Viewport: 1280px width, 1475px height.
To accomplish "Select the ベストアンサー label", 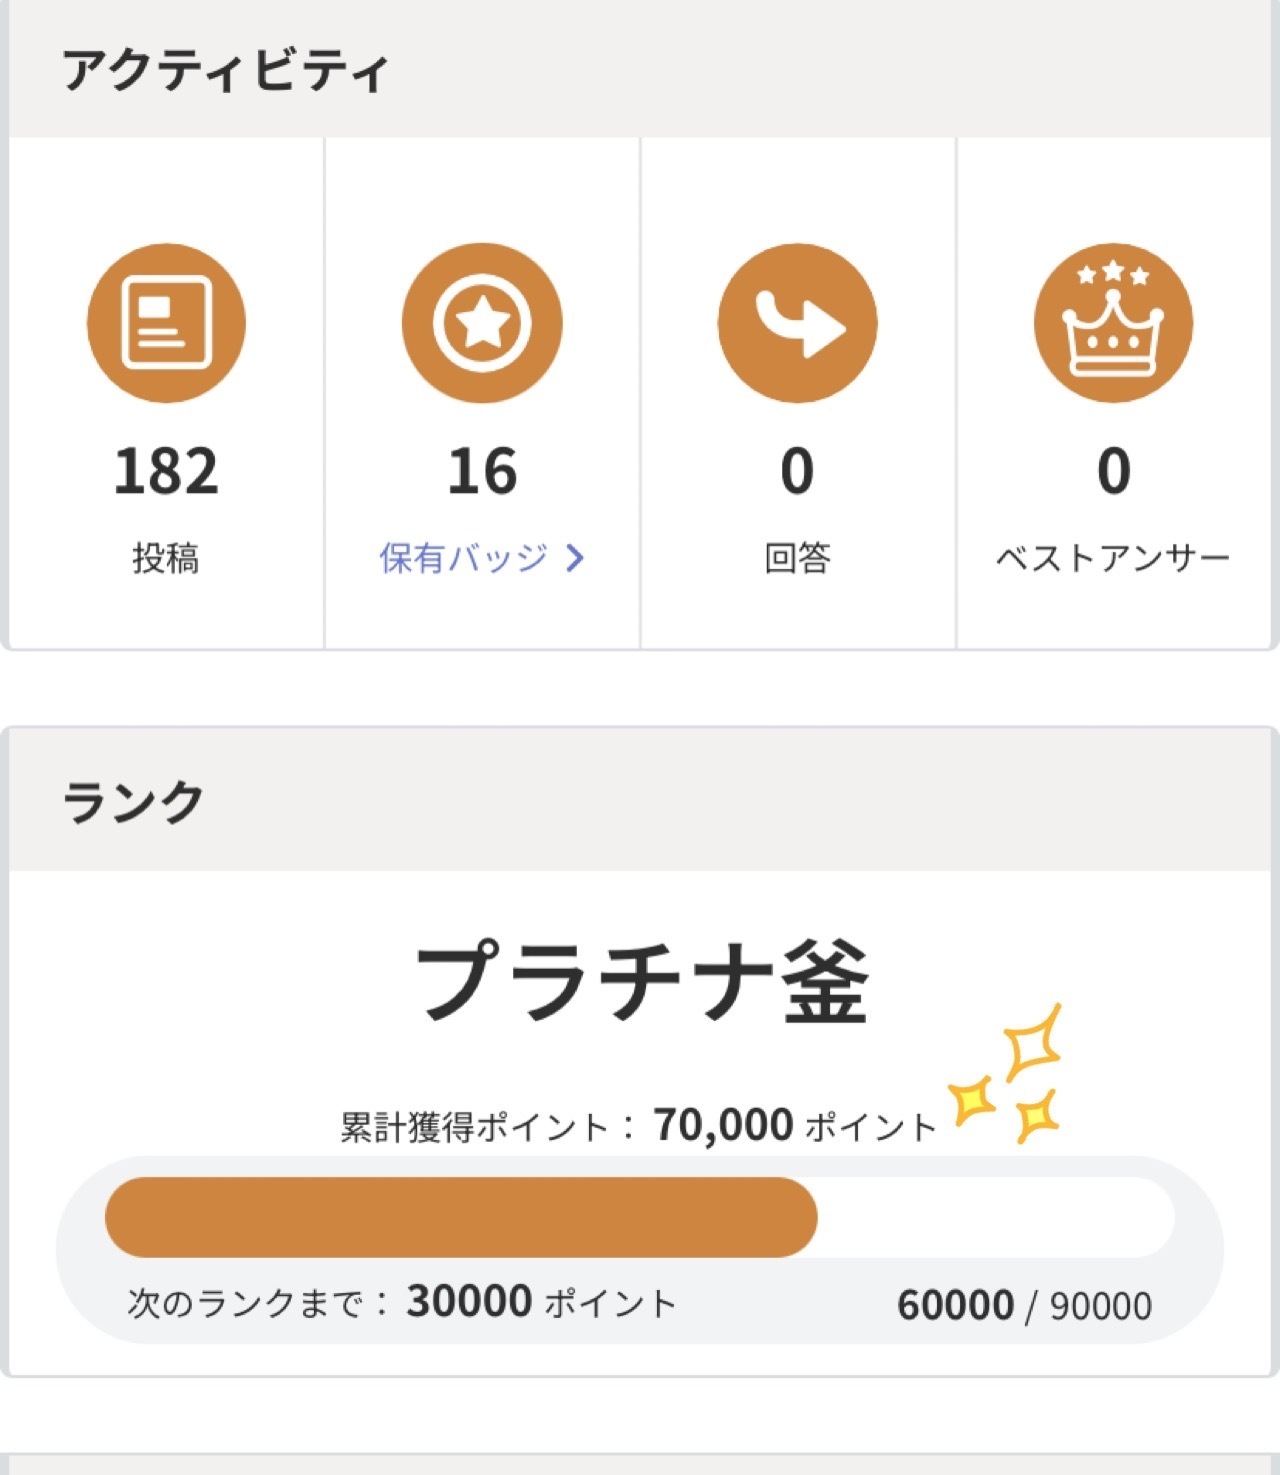I will click(1112, 558).
